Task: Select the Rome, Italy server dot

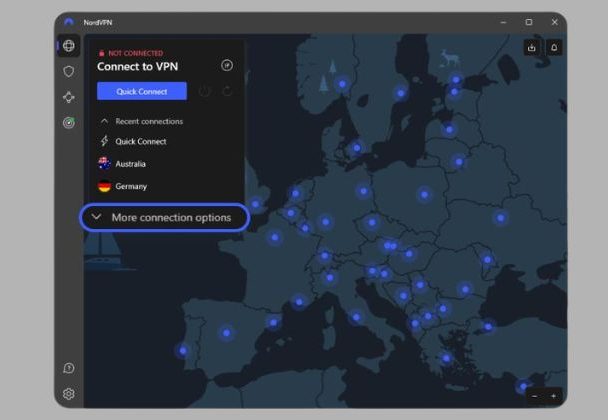Action: pyautogui.click(x=356, y=317)
